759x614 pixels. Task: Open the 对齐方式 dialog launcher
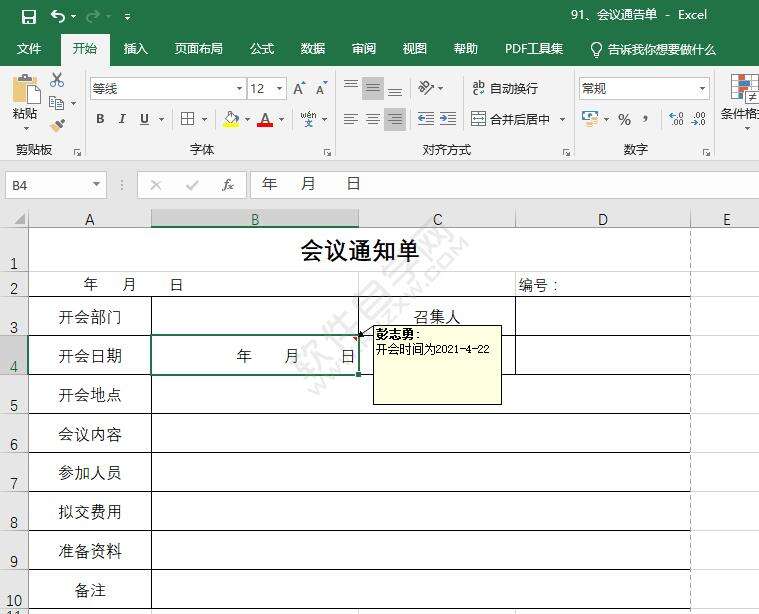tap(566, 153)
